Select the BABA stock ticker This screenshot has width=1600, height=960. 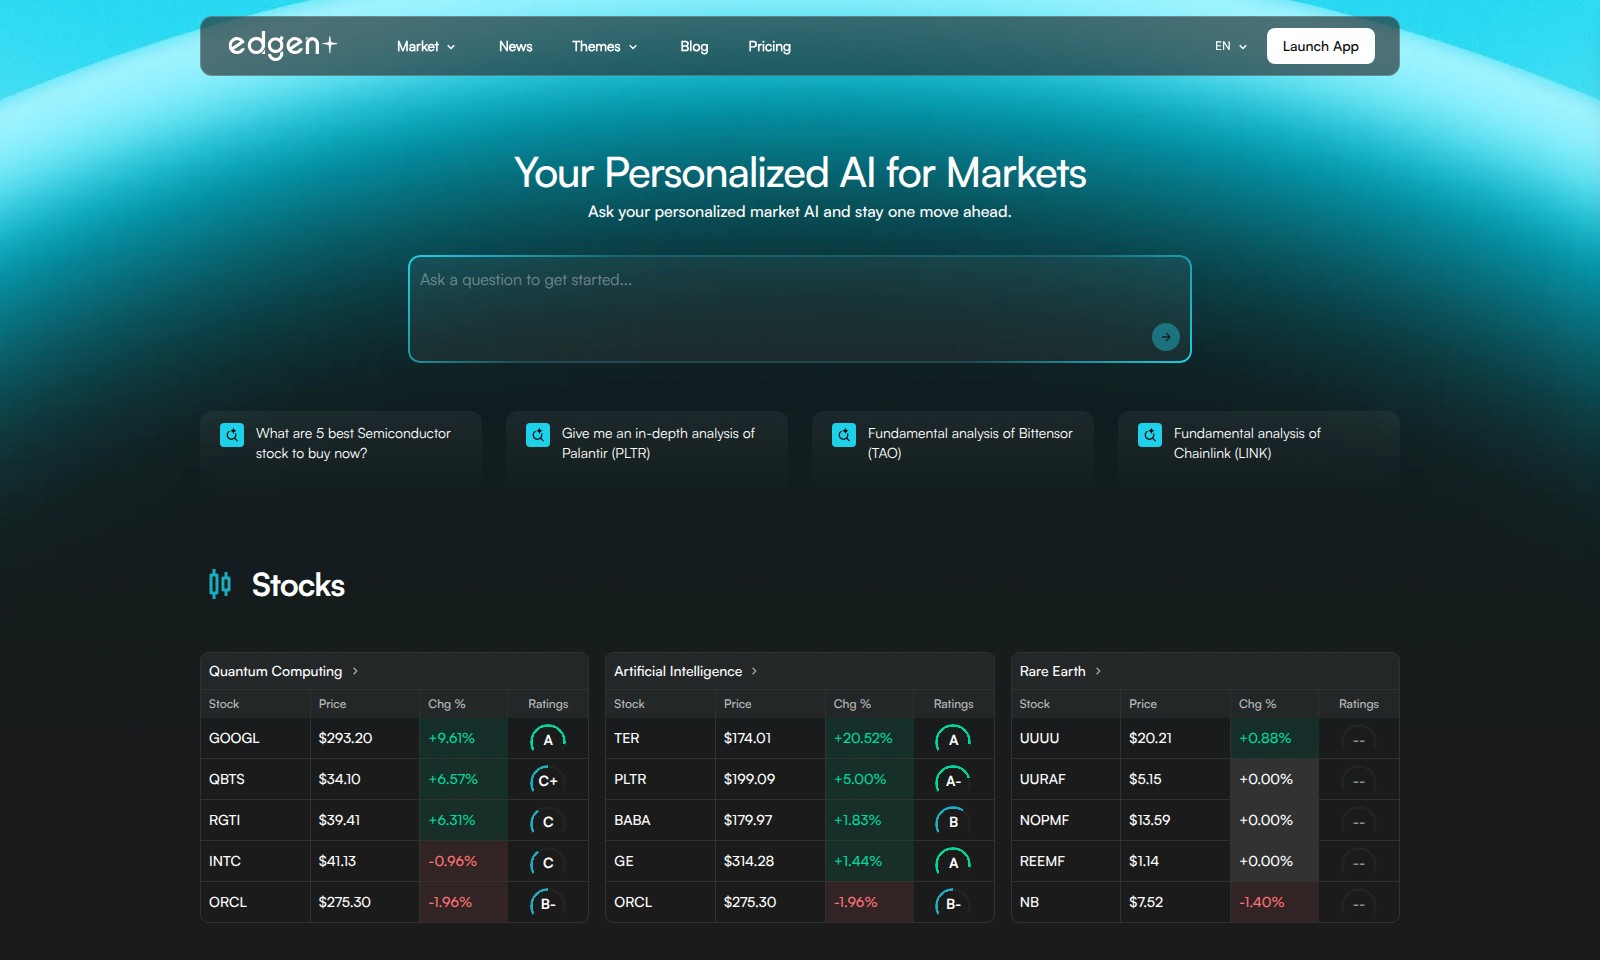(x=632, y=820)
